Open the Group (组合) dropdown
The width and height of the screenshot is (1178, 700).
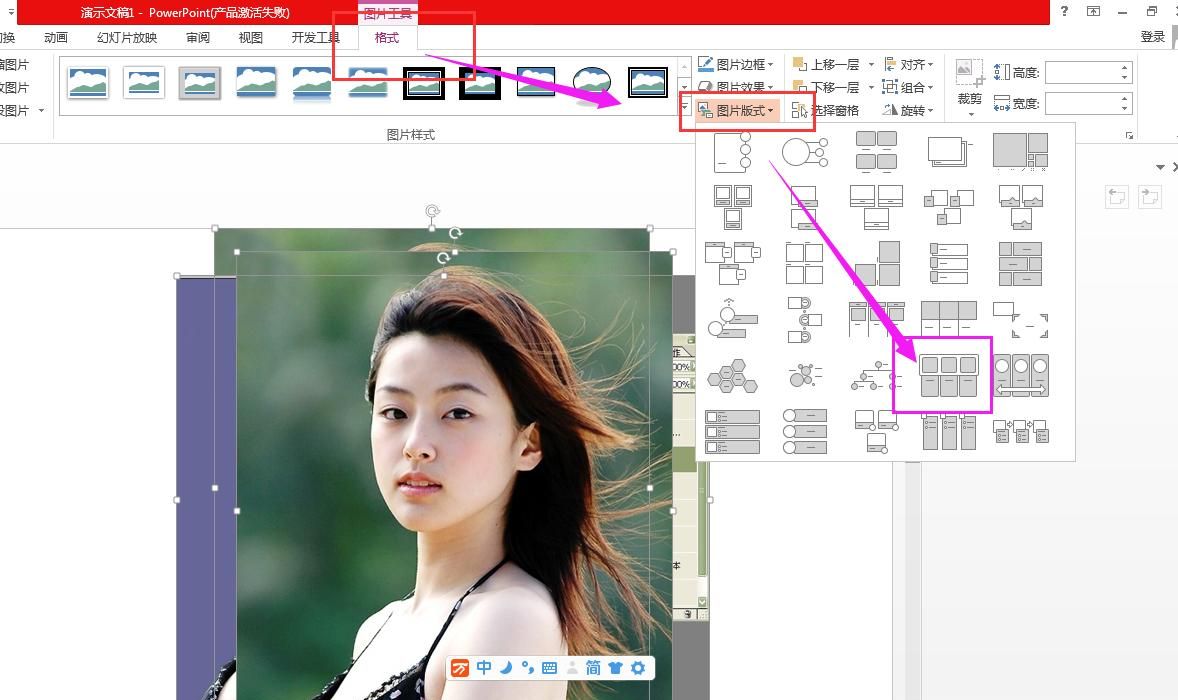[x=909, y=87]
